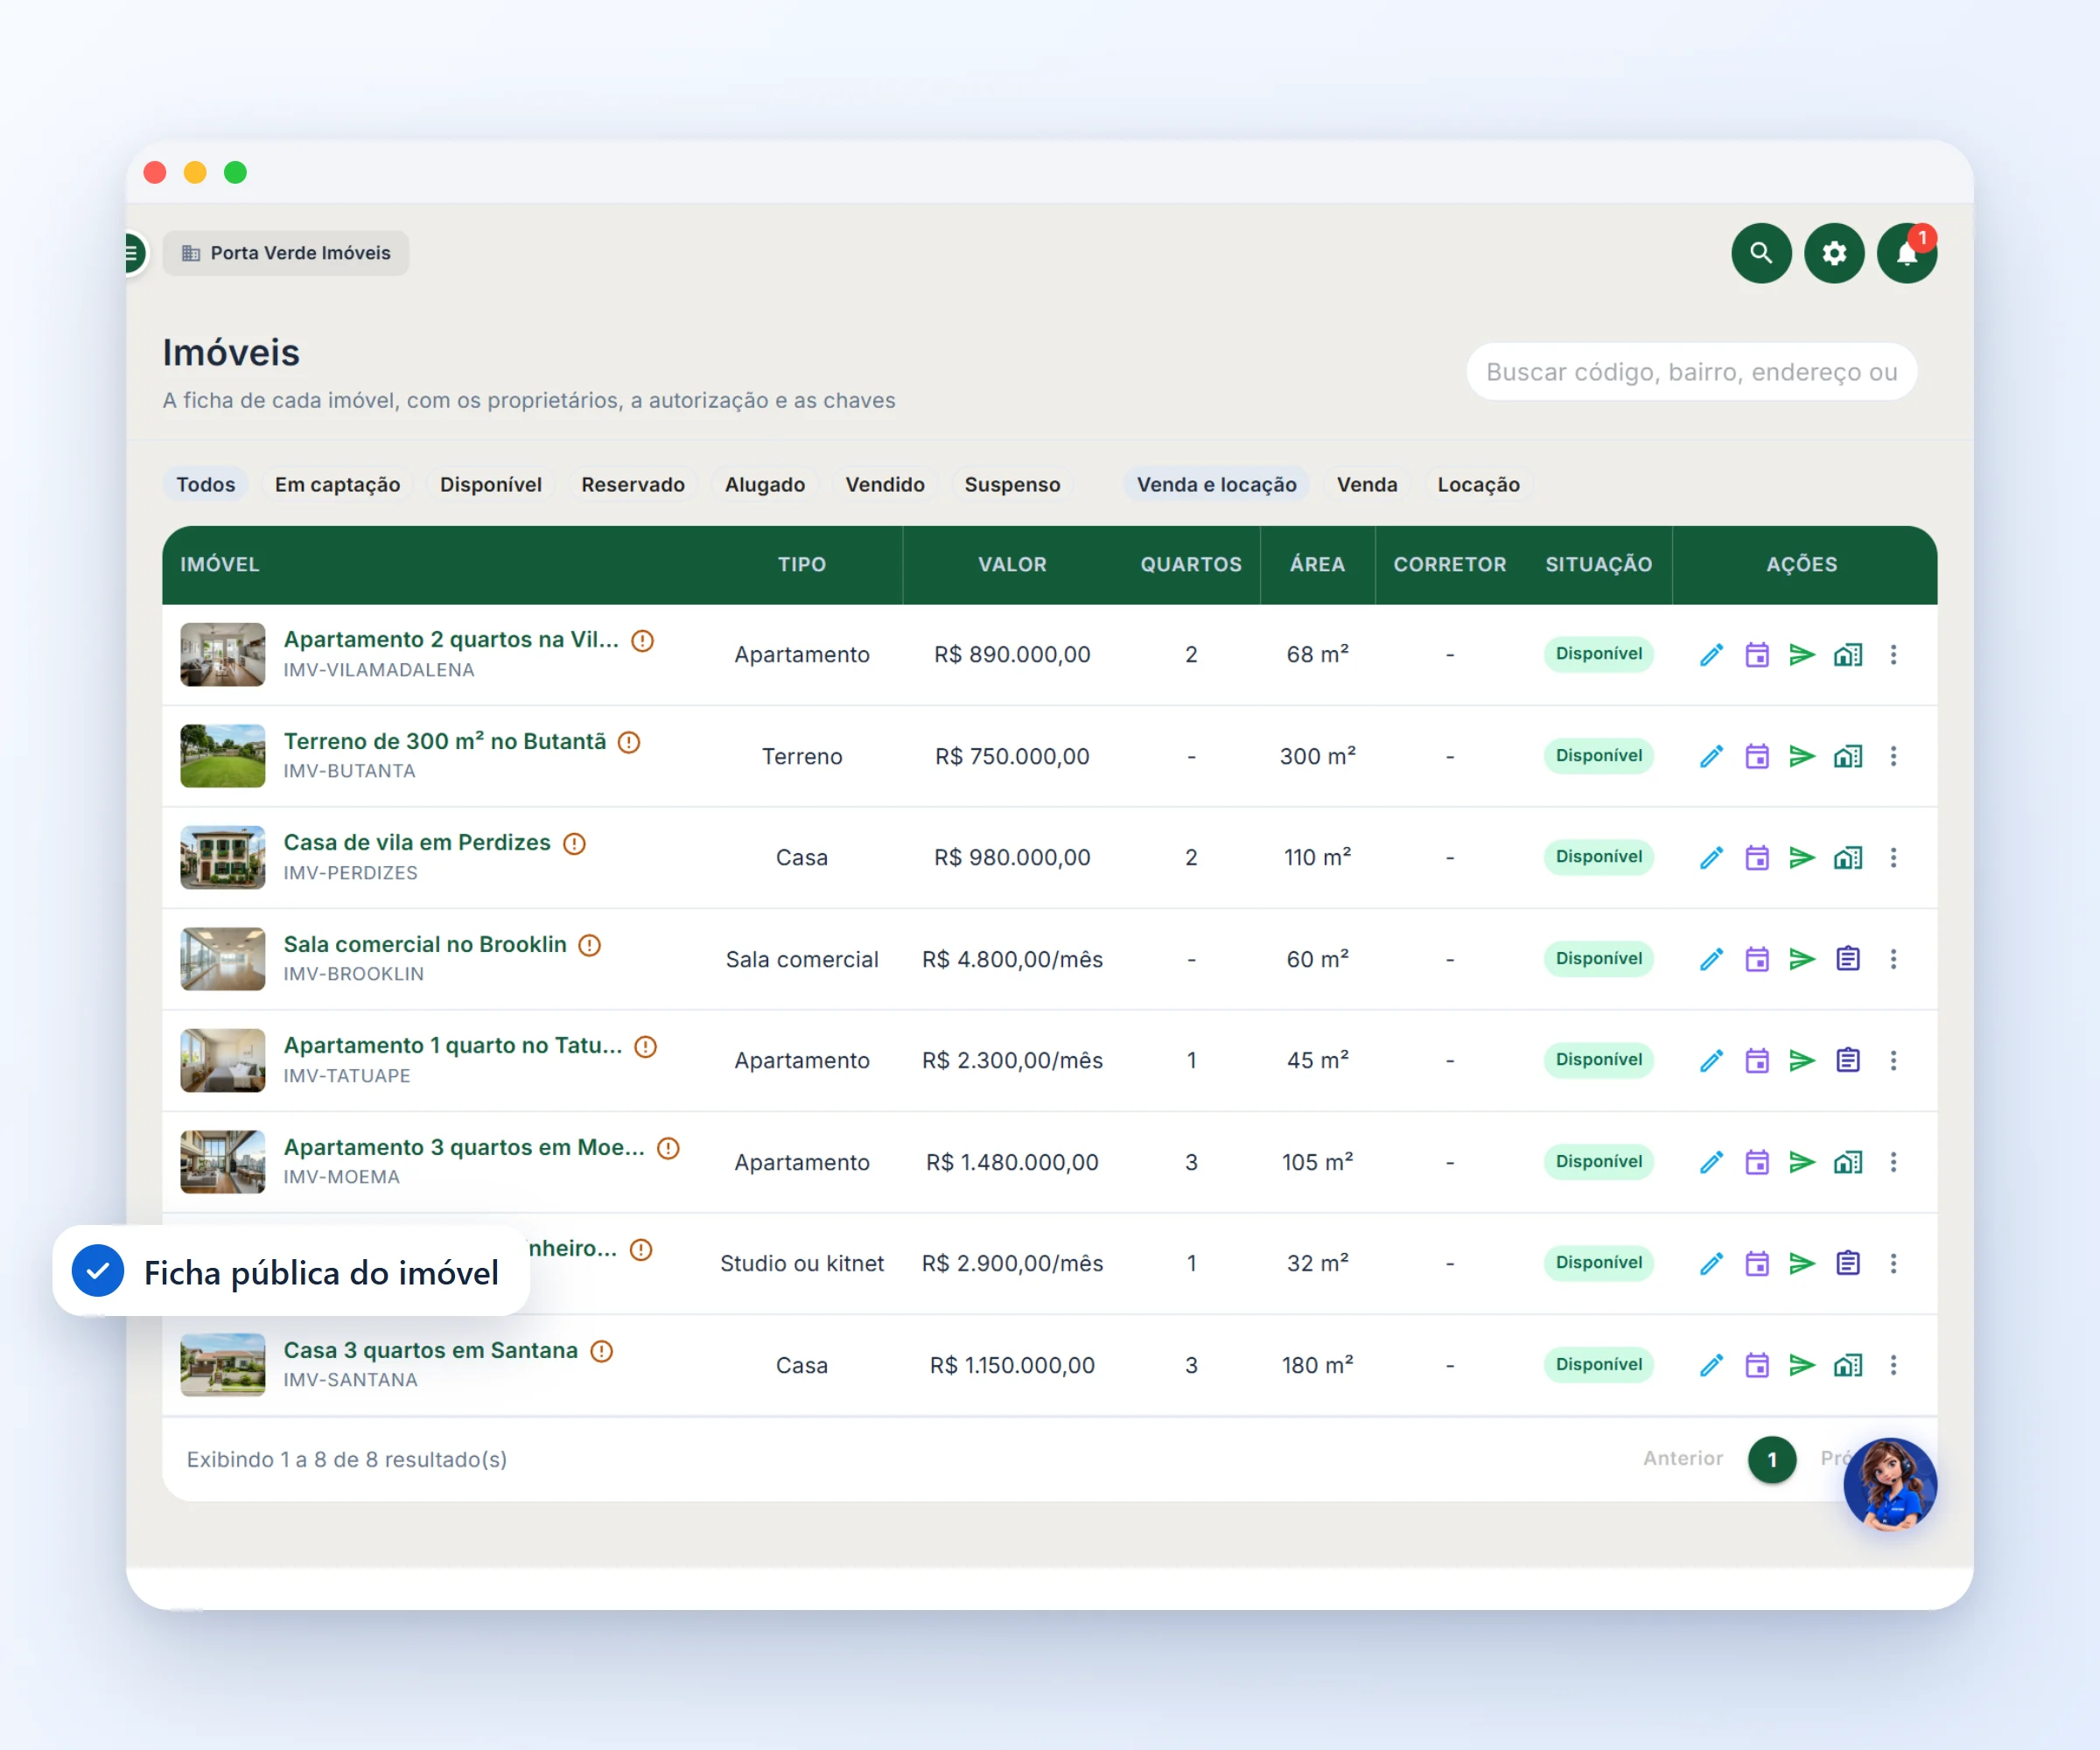Filter by Em captação
Viewport: 2100px width, 1750px height.
pos(337,484)
